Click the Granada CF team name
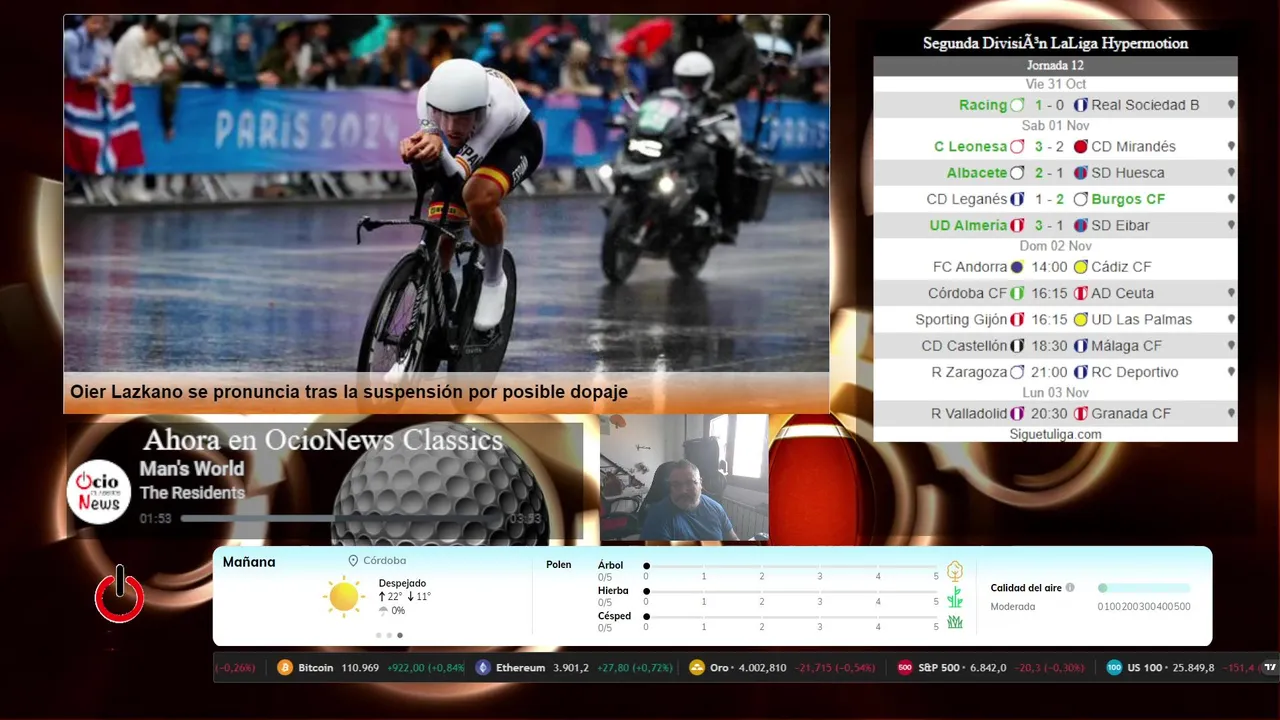The height and width of the screenshot is (720, 1280). tap(1131, 413)
